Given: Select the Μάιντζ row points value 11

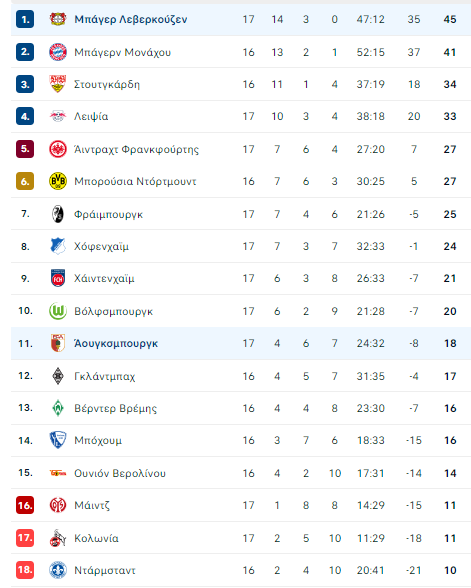Looking at the screenshot, I should 450,506.
